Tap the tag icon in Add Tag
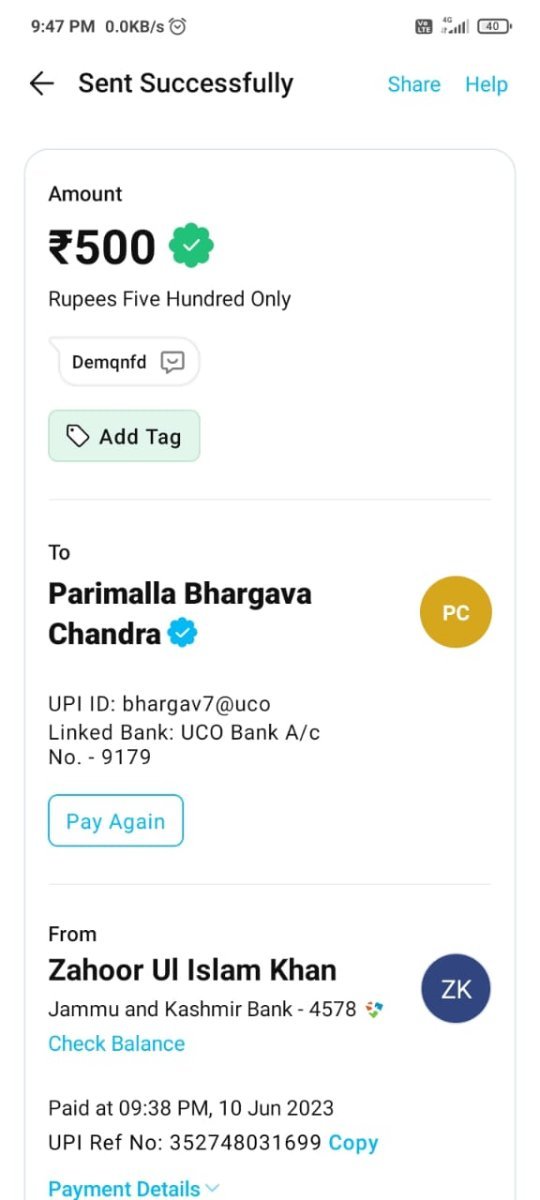Screen dimensions: 540x1200 click(78, 436)
